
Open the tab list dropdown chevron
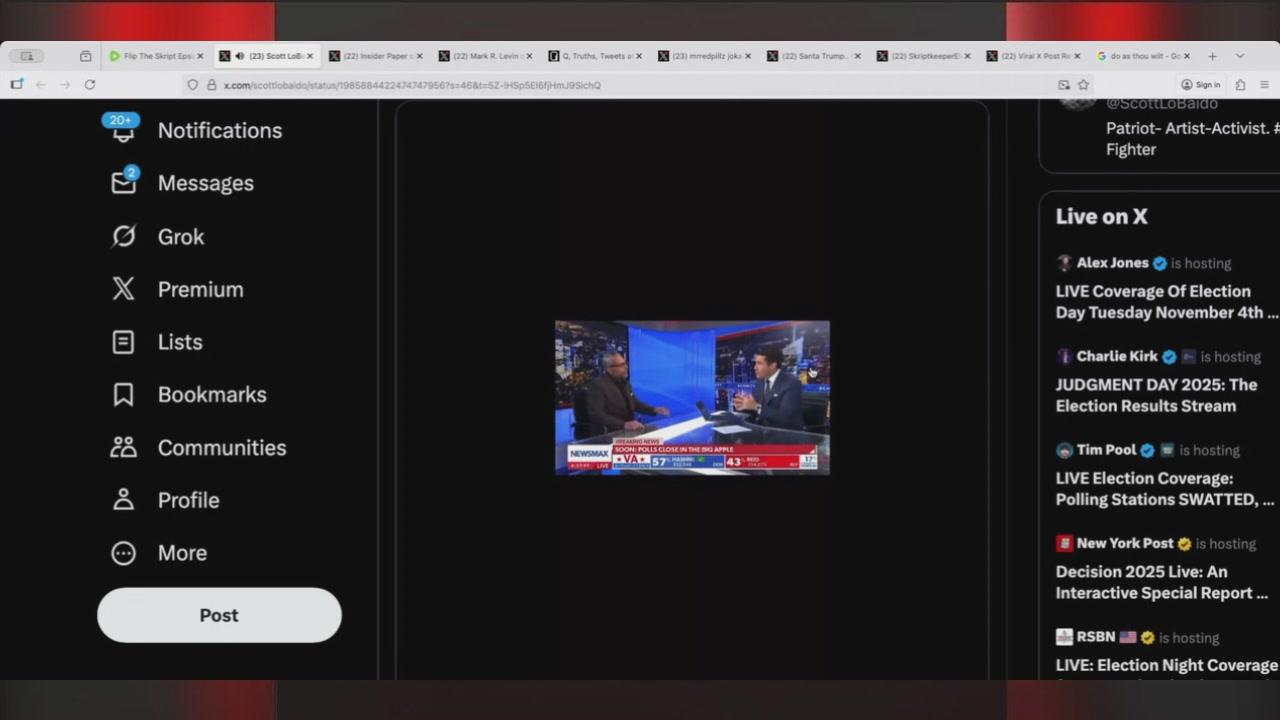coord(1241,56)
